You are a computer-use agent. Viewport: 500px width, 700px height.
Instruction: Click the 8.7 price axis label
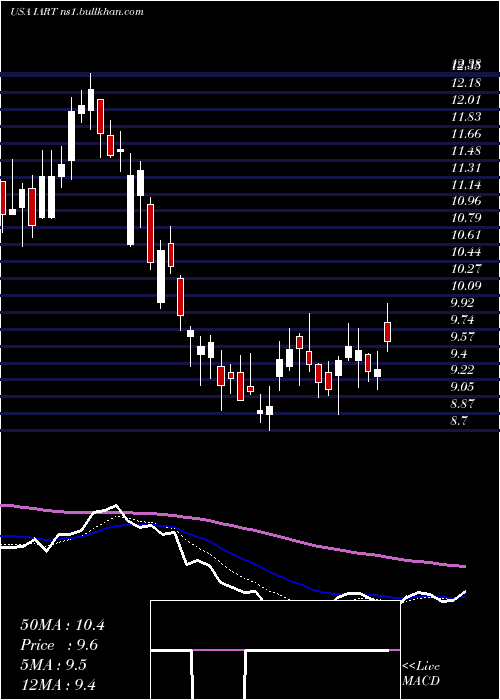pos(460,421)
